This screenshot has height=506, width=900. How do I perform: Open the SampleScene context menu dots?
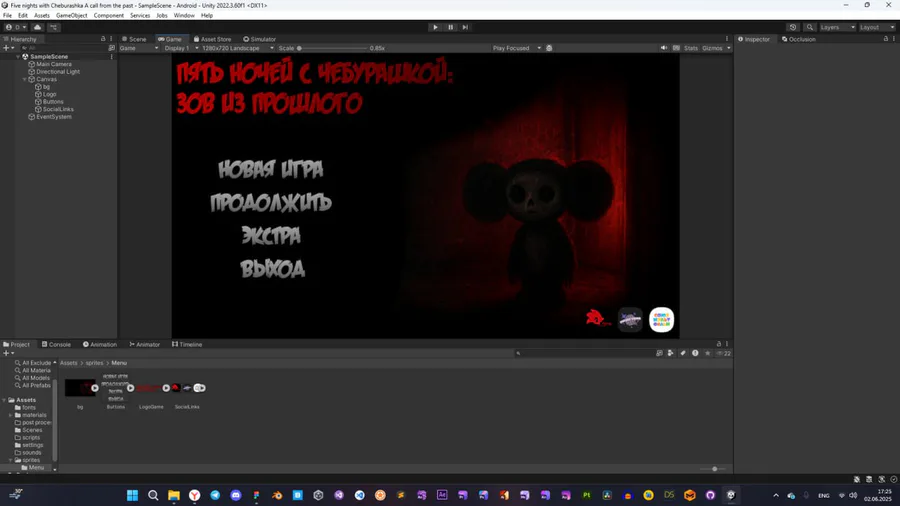click(x=111, y=57)
